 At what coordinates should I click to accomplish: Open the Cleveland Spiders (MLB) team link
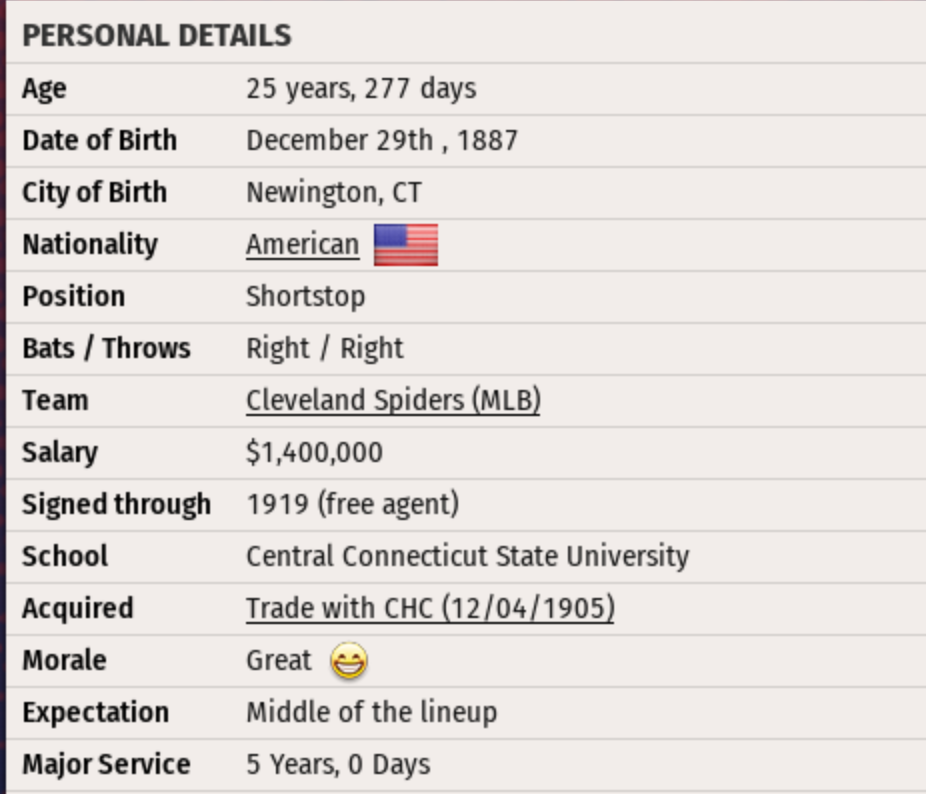393,401
